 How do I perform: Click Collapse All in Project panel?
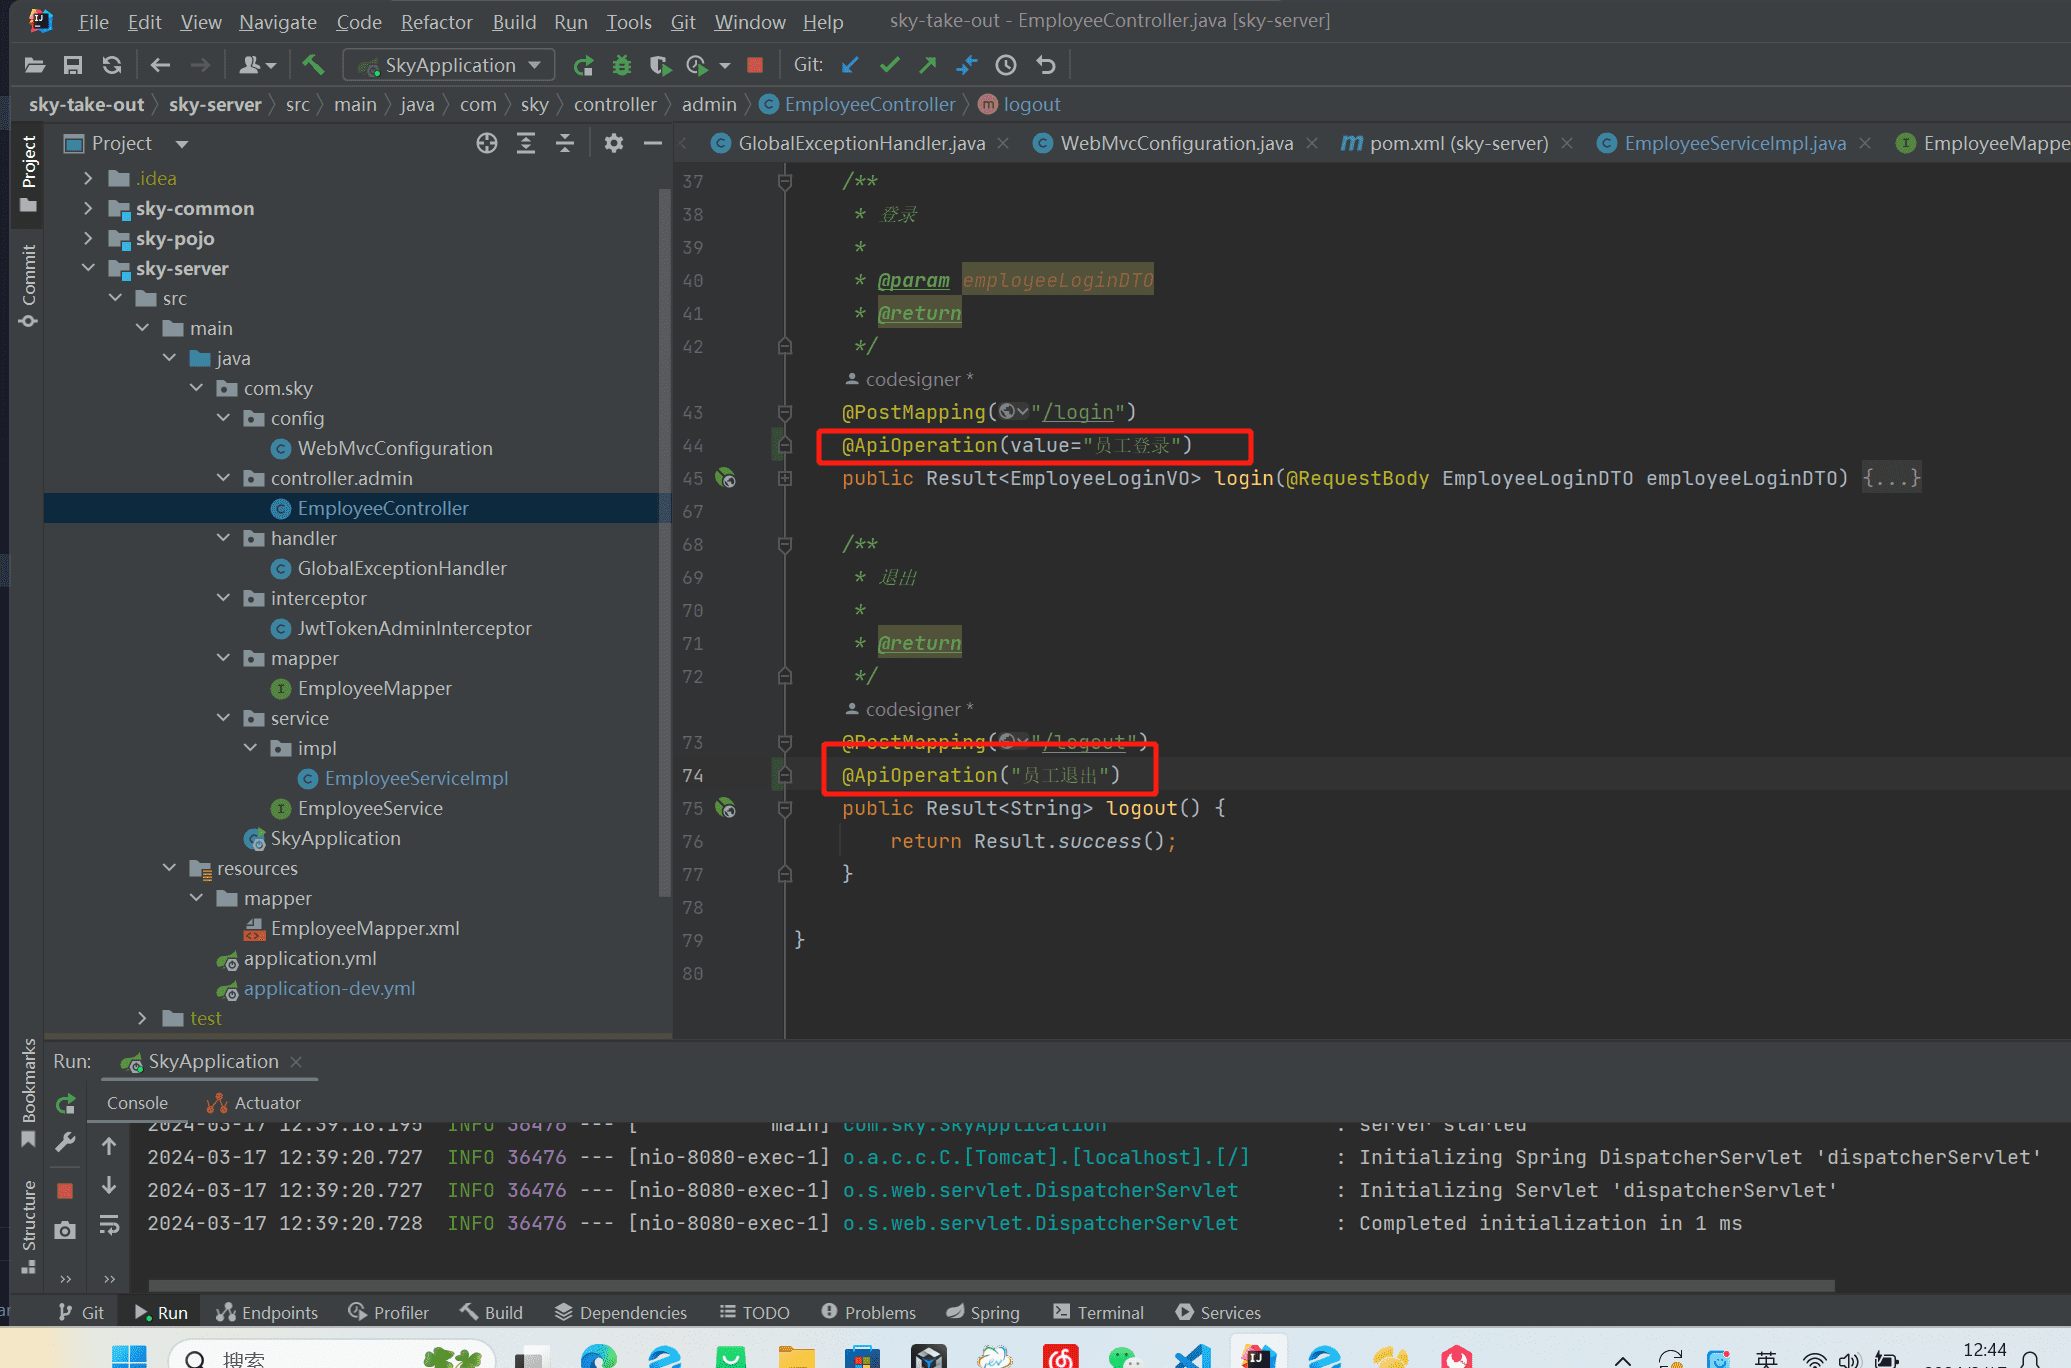(565, 144)
